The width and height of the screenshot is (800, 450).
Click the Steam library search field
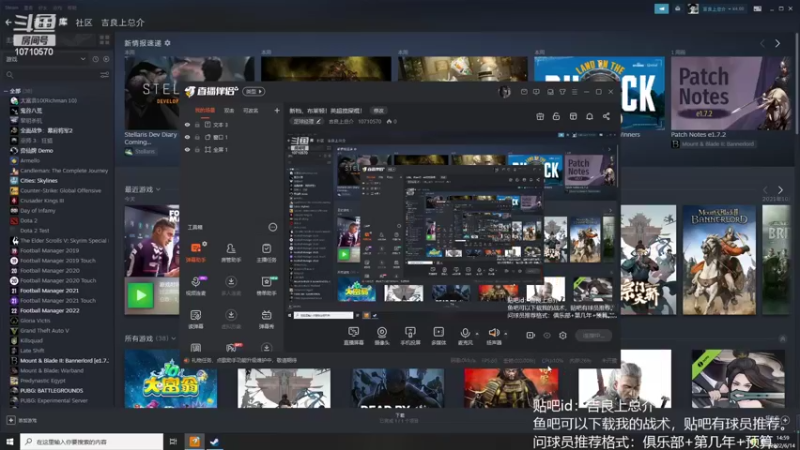pyautogui.click(x=51, y=74)
